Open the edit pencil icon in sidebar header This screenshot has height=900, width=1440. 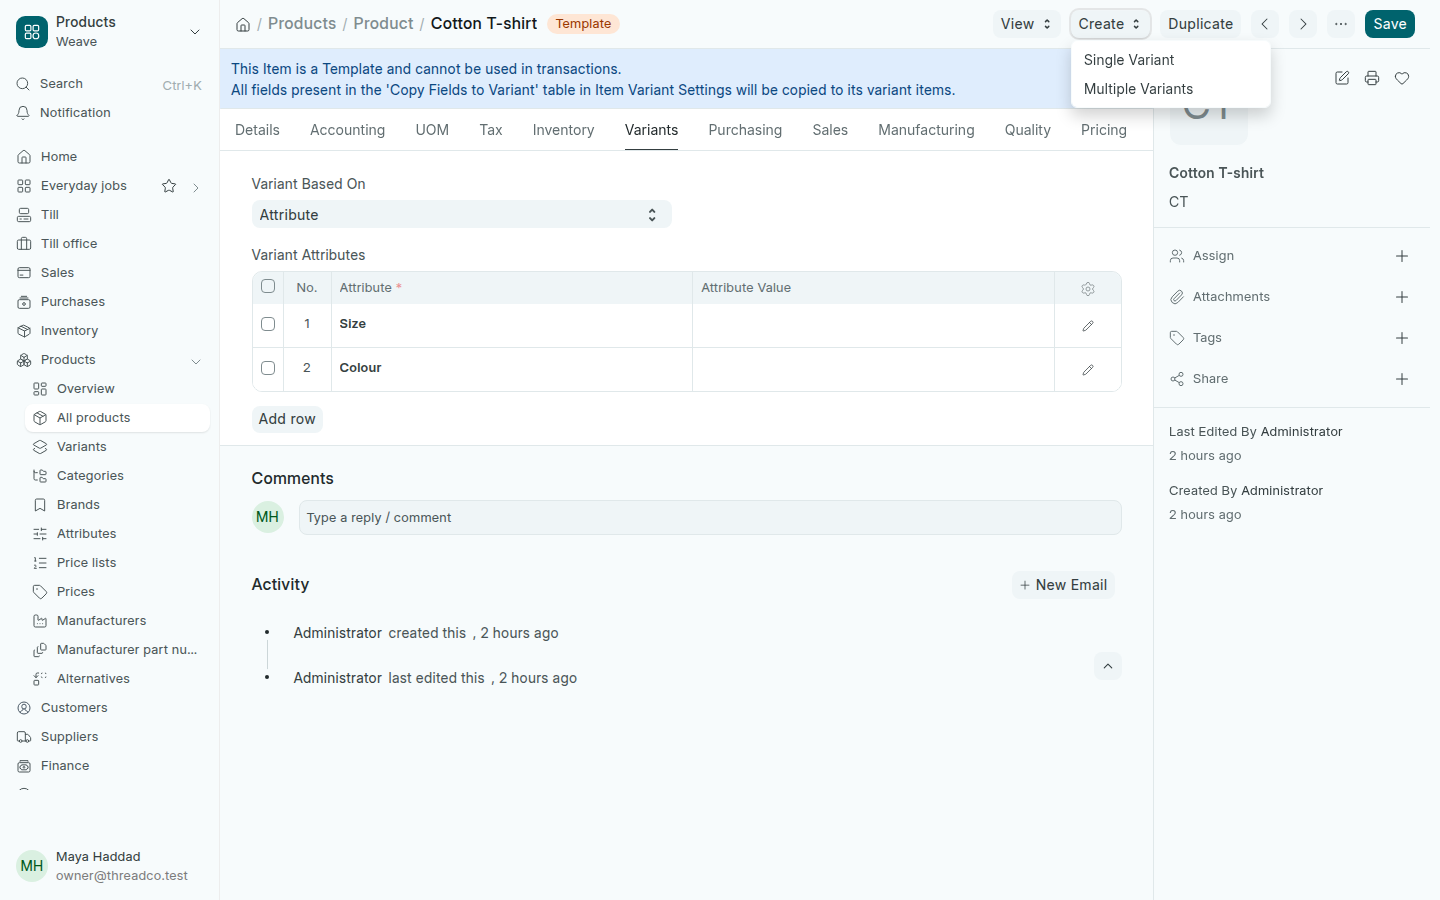tap(1342, 78)
